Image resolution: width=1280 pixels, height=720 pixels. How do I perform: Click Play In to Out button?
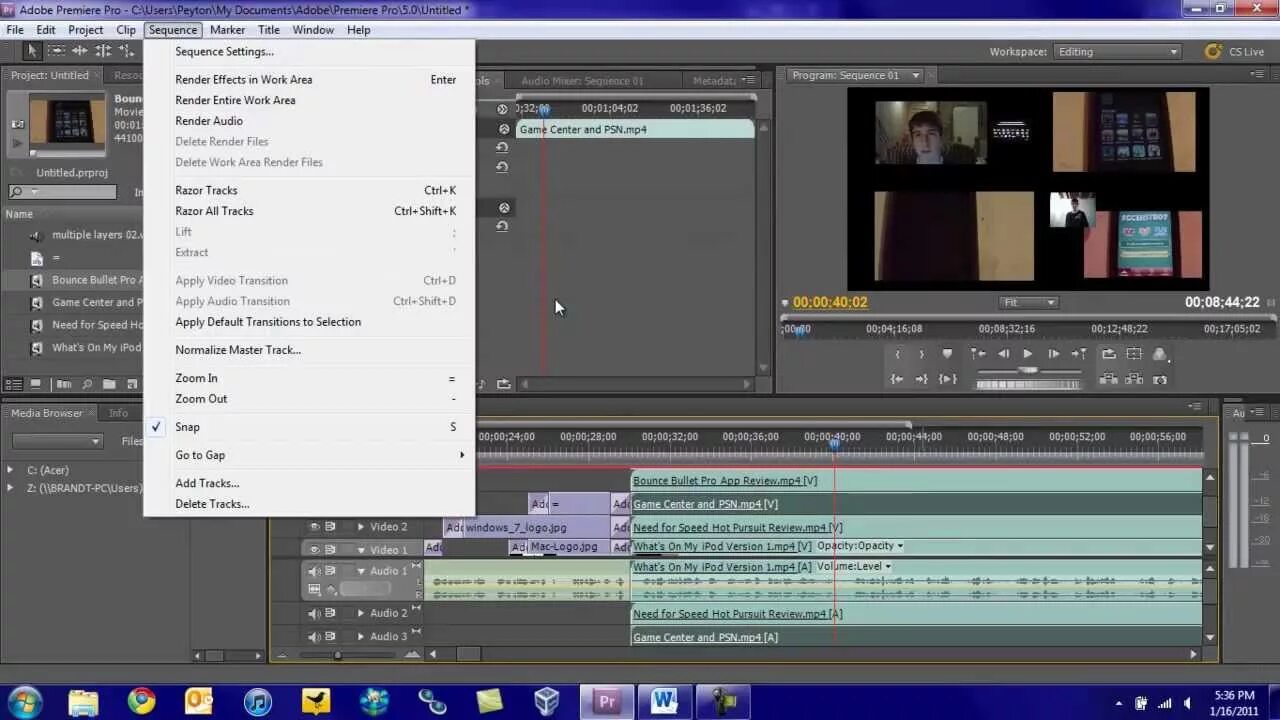tap(948, 379)
